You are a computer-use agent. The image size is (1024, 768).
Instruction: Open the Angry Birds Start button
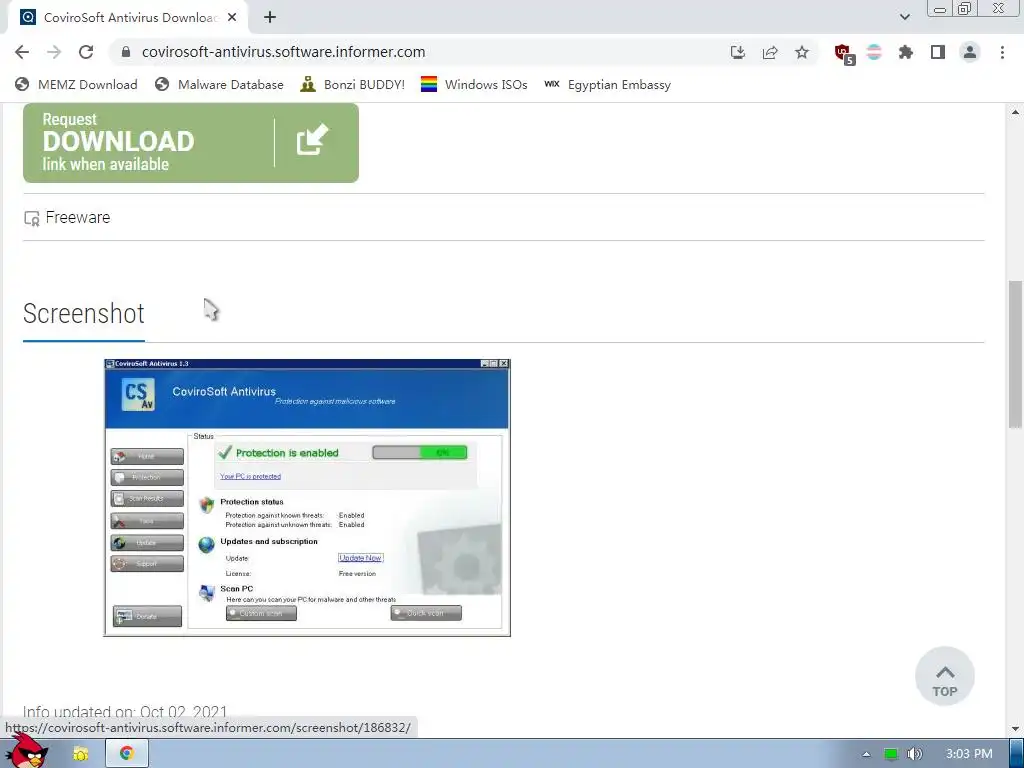tap(26, 750)
